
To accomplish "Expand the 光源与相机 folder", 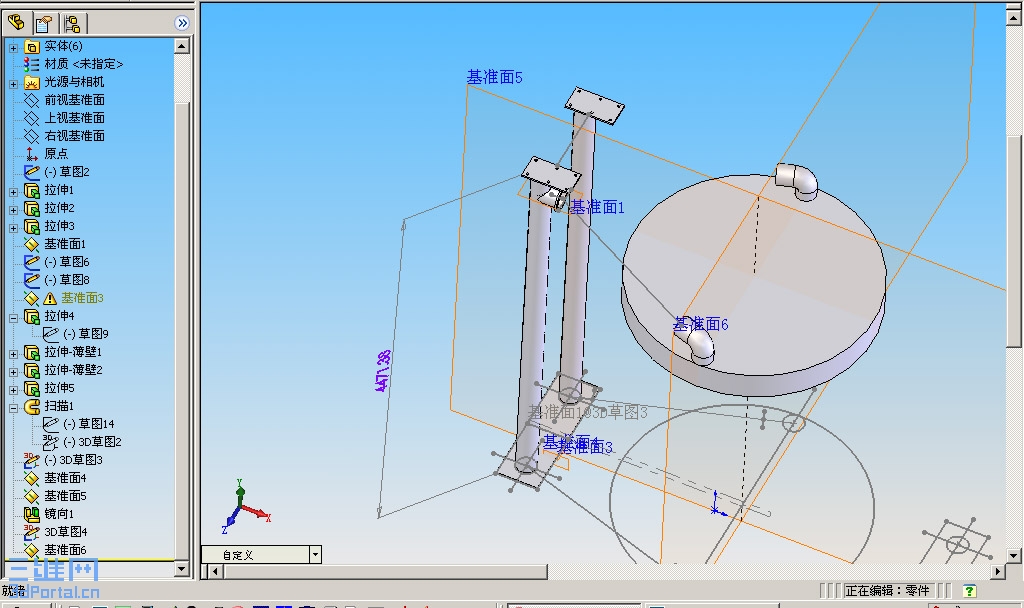I will 13,84.
